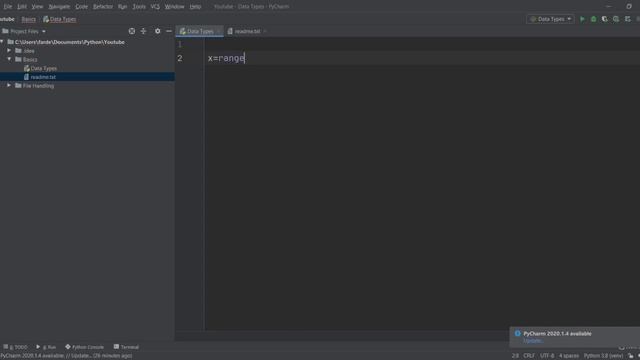Click the restore window button in title bar
Viewport: 640px width, 360px height.
click(629, 7)
